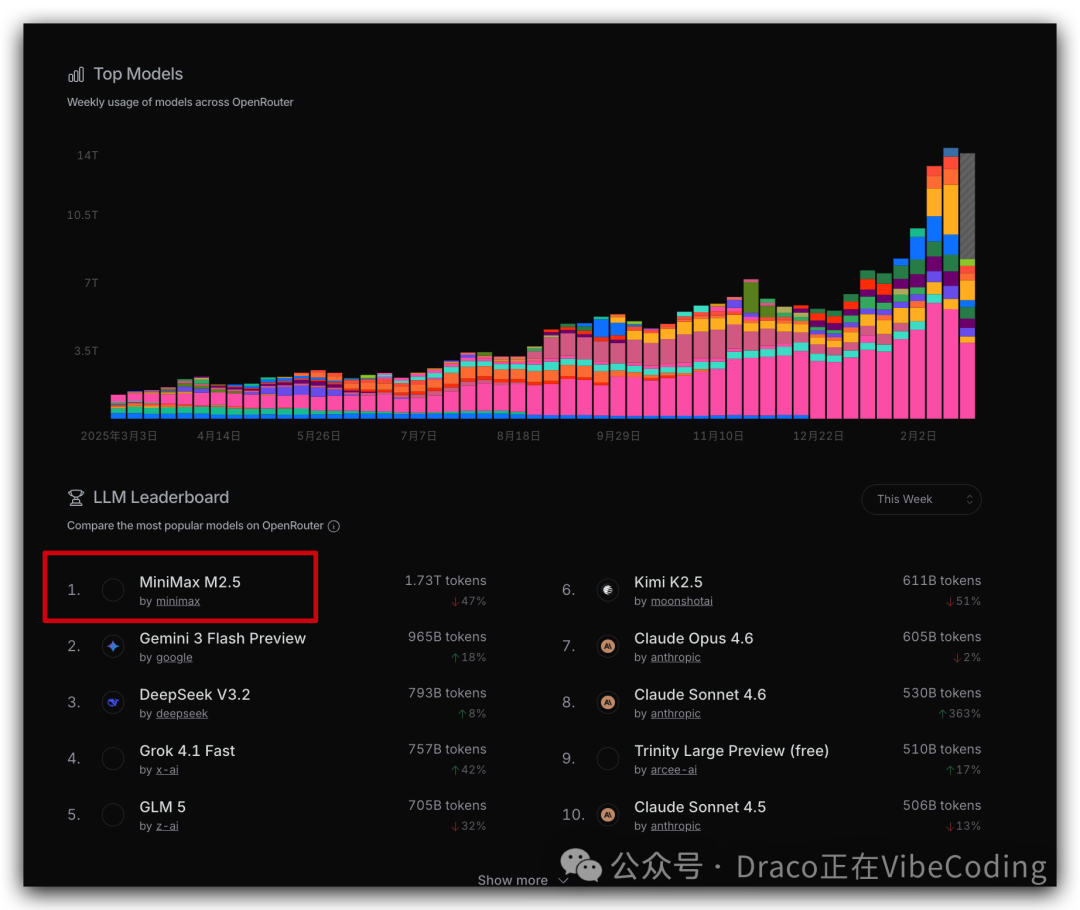The width and height of the screenshot is (1080, 910).
Task: Follow the anthropic link under Claude Sonnet 4.6
Action: 676,714
